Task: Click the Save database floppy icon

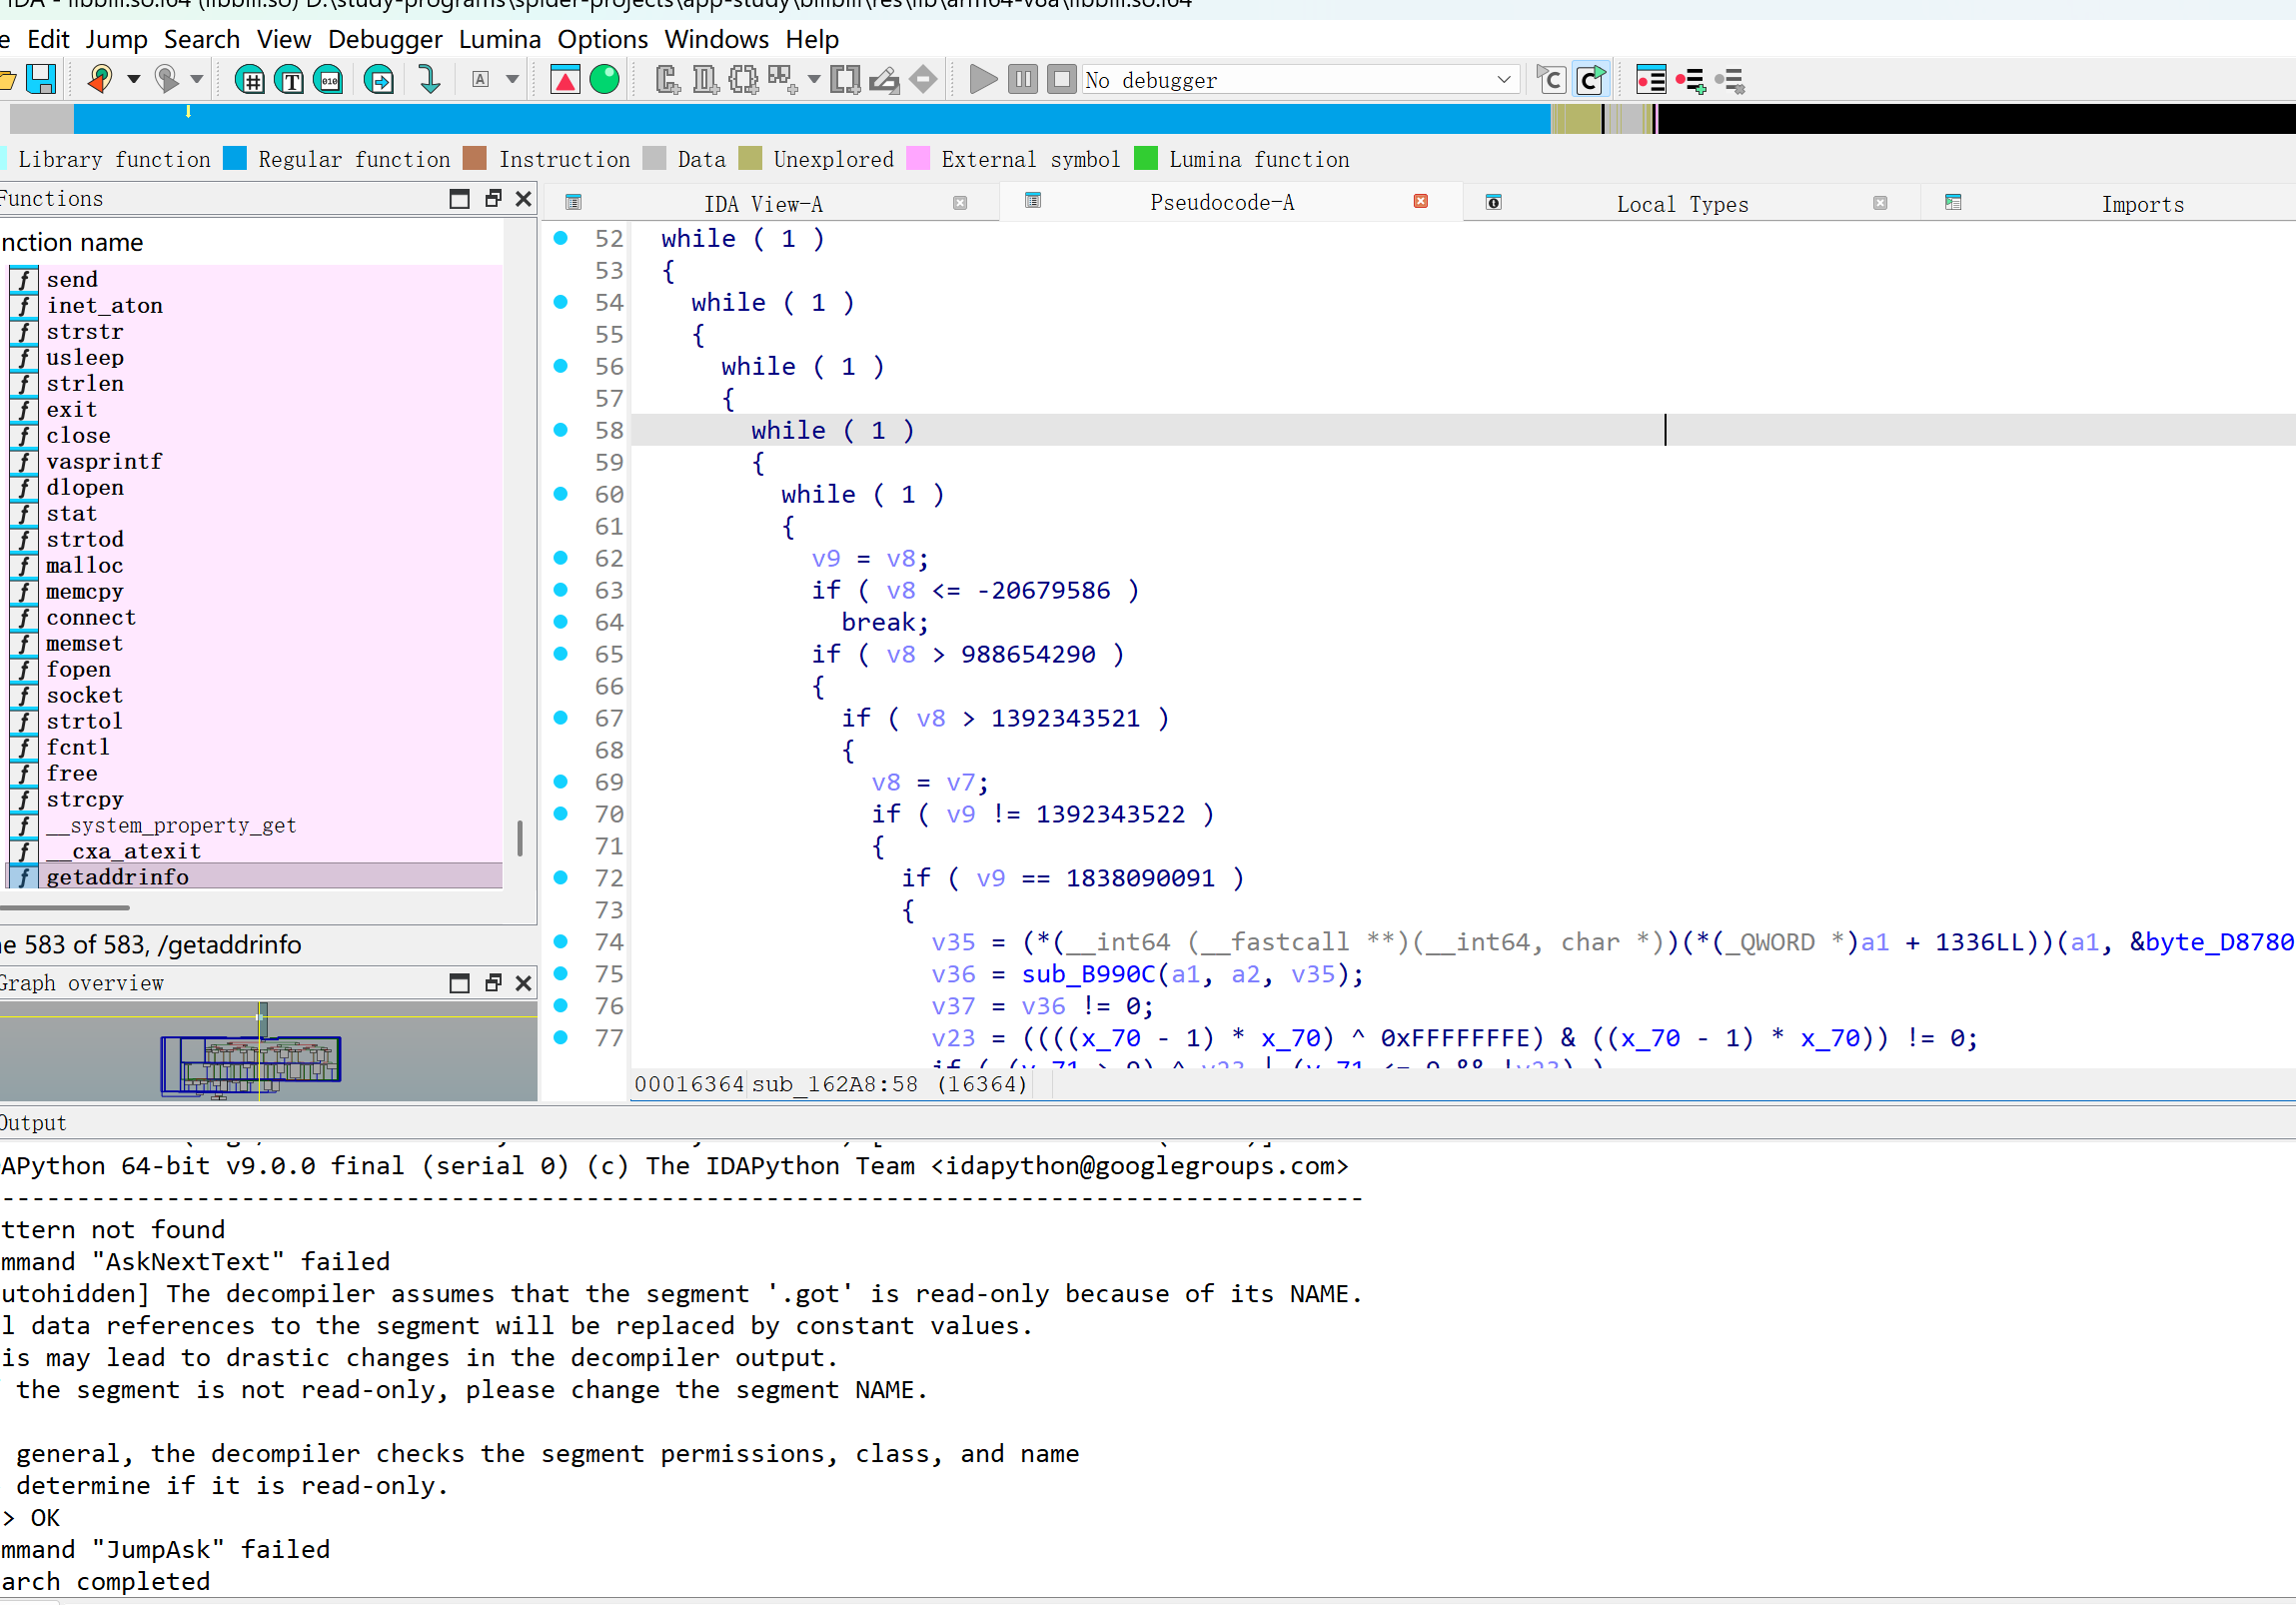Action: pyautogui.click(x=41, y=79)
